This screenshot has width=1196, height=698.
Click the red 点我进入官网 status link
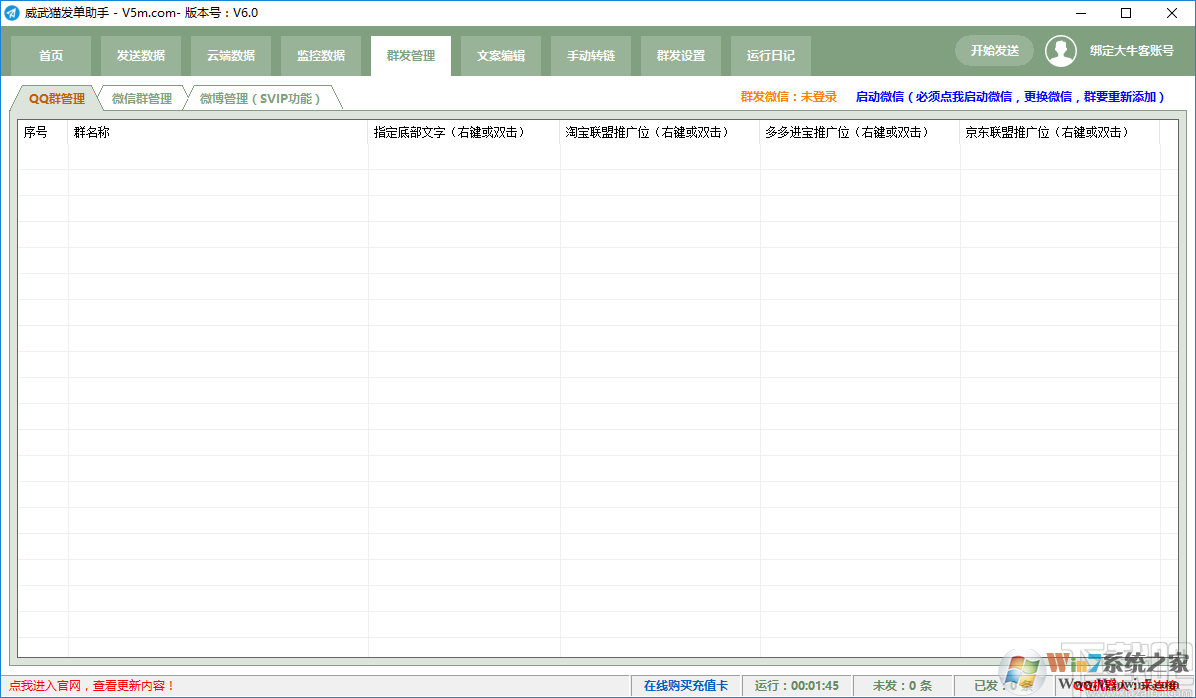coord(92,686)
